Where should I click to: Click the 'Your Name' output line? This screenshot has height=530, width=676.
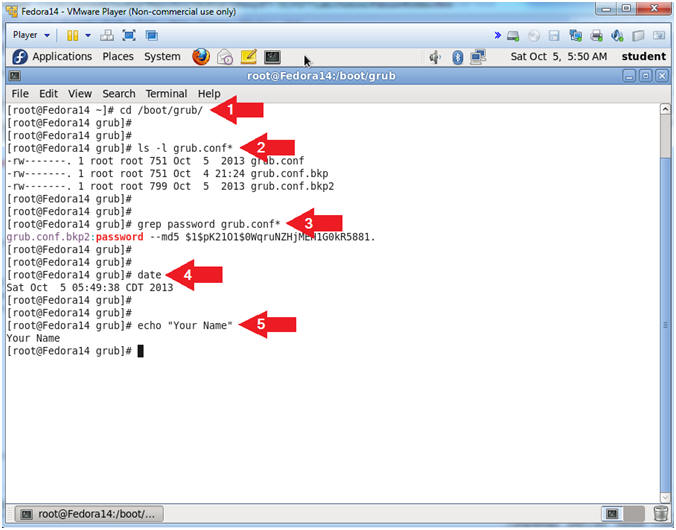(33, 338)
